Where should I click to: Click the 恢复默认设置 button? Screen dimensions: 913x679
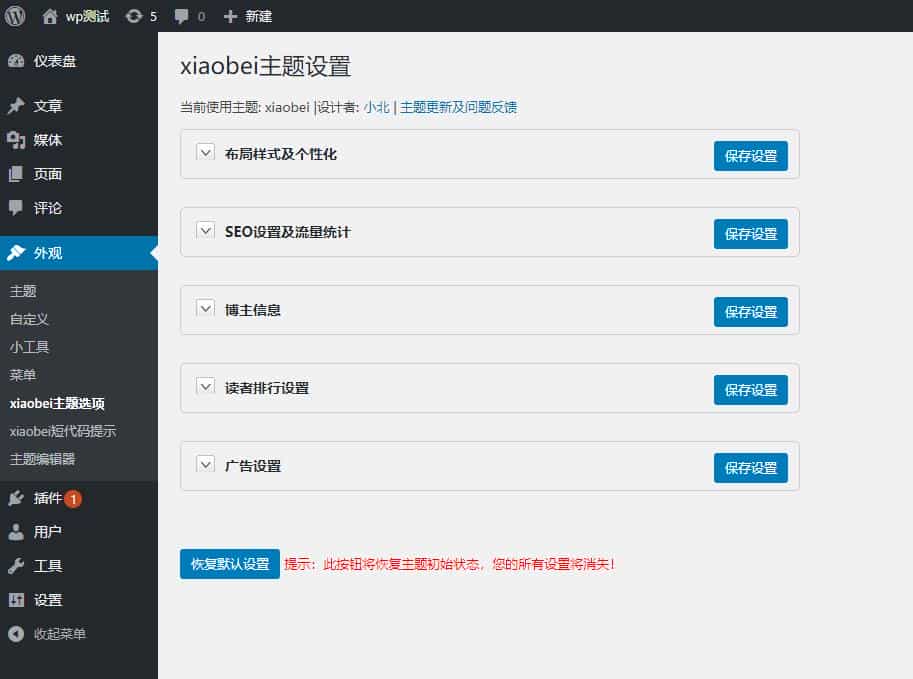pyautogui.click(x=230, y=564)
